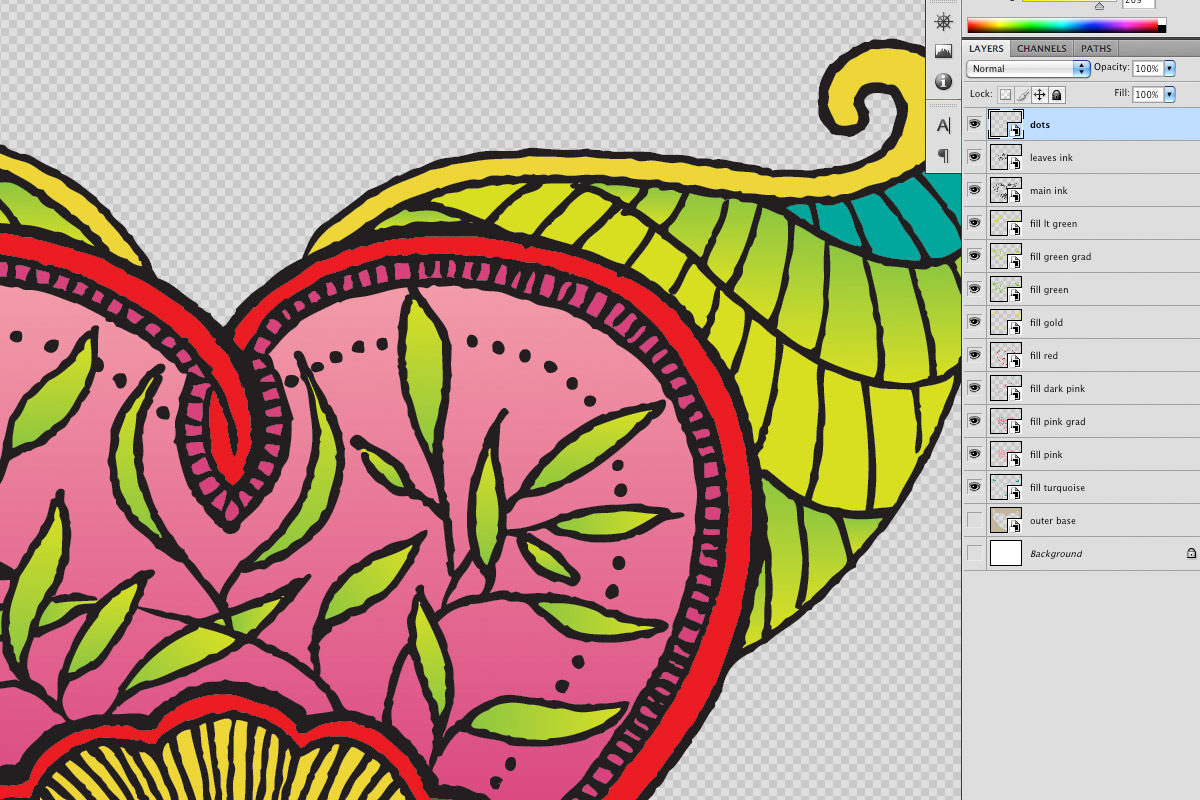
Task: Hide the fill gold layer
Action: pos(974,322)
